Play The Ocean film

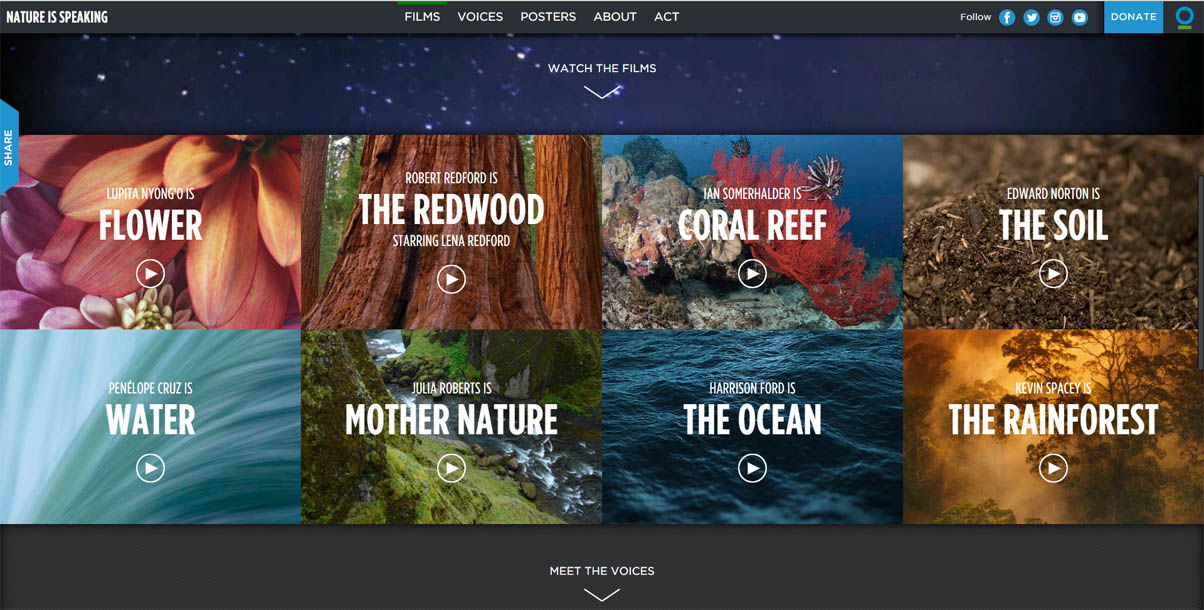752,467
